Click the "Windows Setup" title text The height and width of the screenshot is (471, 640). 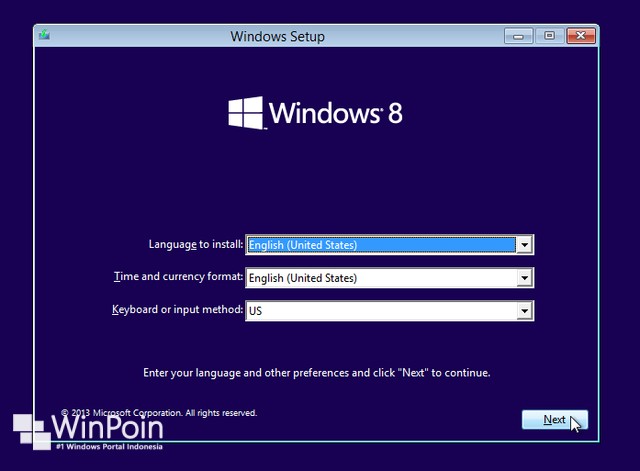coord(278,36)
